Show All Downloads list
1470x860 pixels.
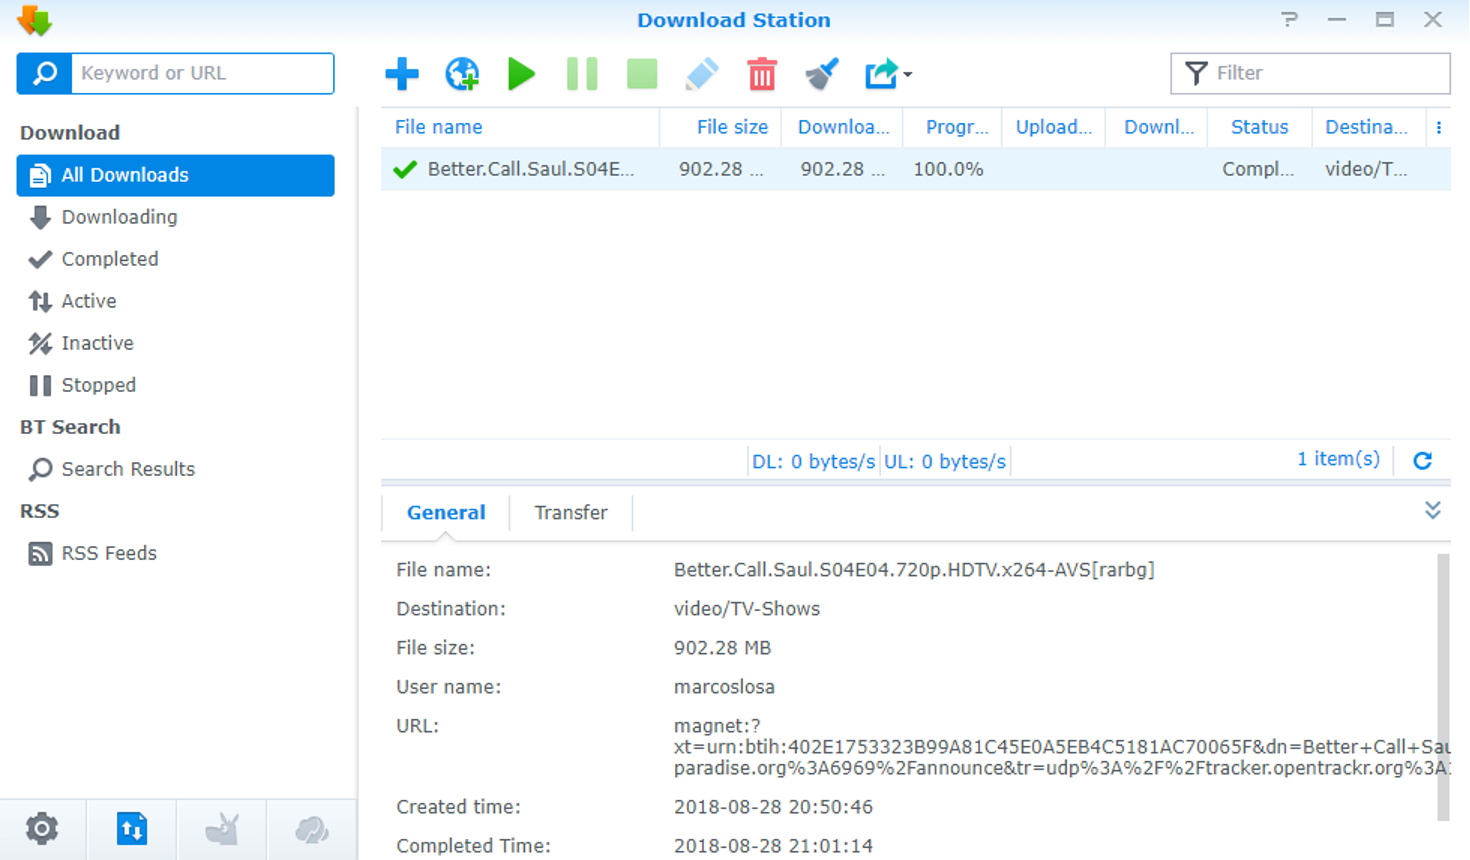(176, 175)
